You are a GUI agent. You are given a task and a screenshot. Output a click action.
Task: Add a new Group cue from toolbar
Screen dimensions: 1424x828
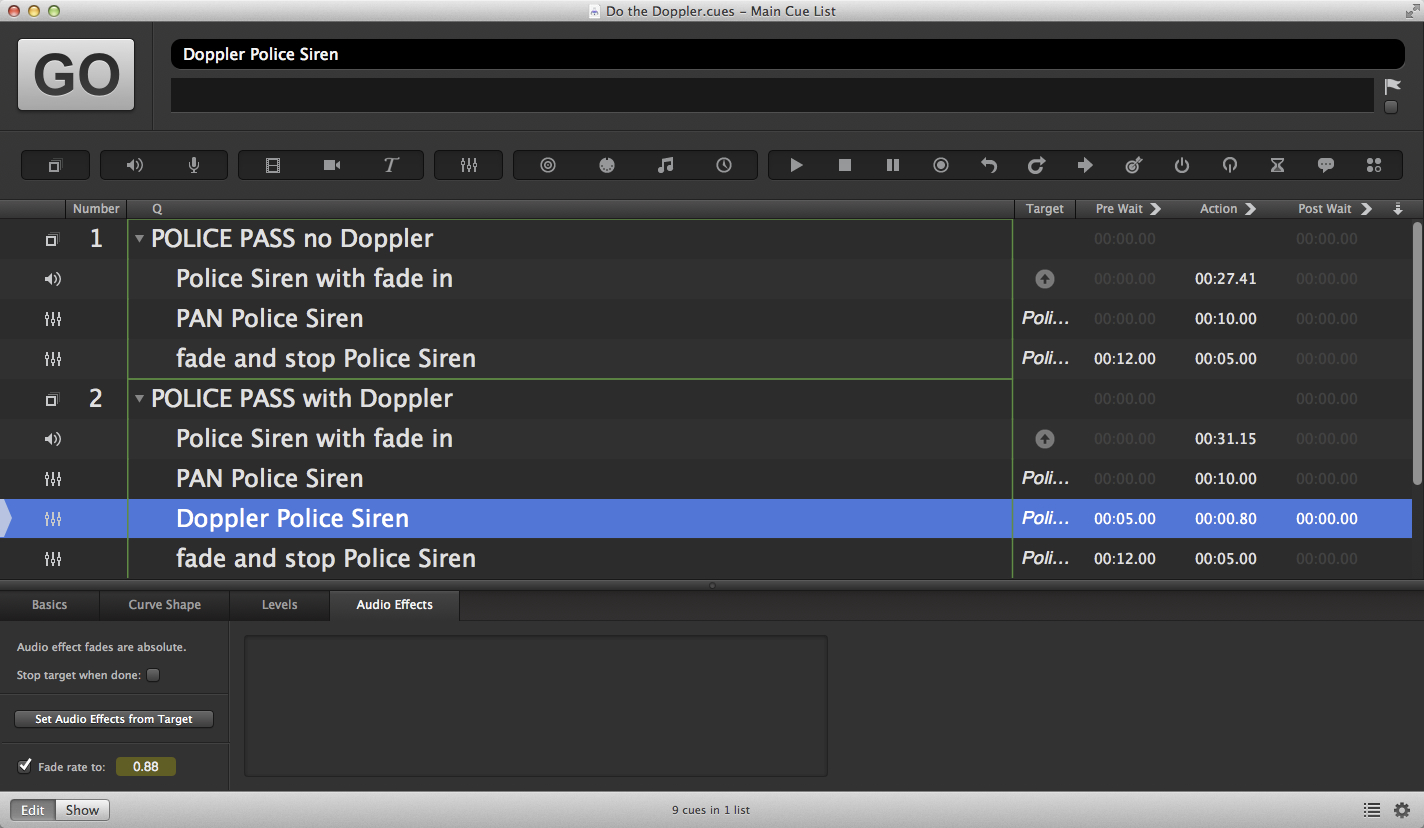[55, 165]
